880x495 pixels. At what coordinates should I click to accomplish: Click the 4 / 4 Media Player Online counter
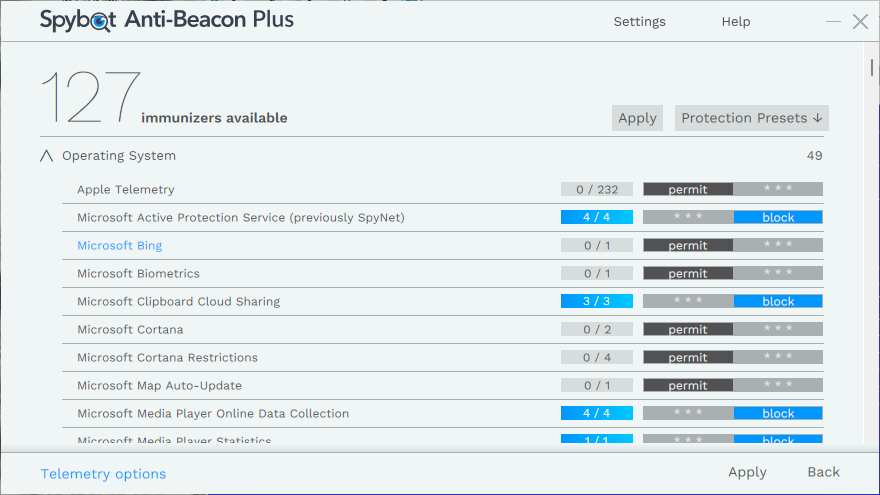pos(597,414)
